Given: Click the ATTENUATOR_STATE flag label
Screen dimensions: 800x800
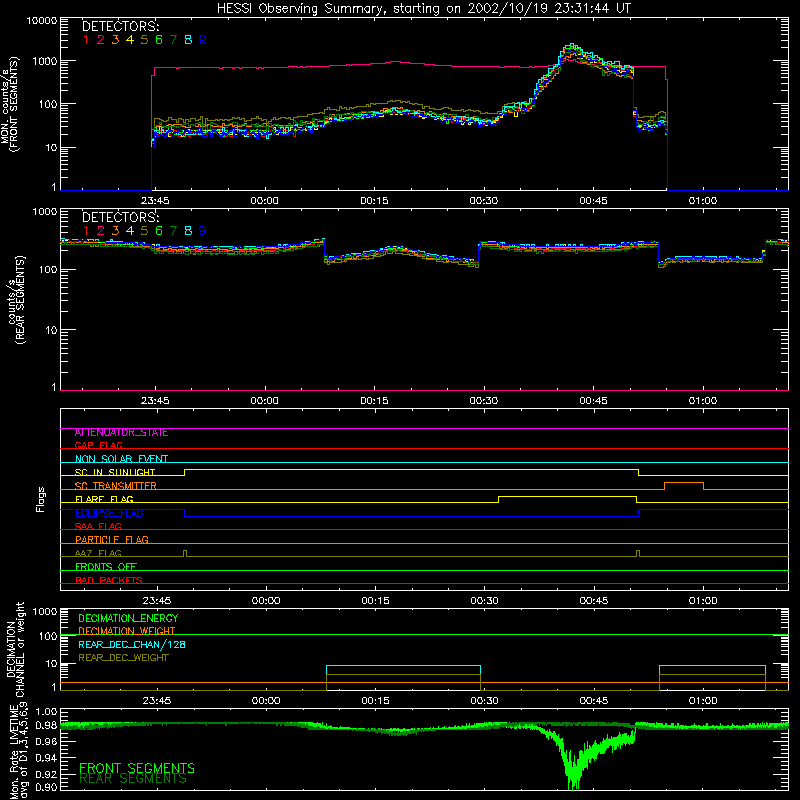Looking at the screenshot, I should [x=121, y=433].
